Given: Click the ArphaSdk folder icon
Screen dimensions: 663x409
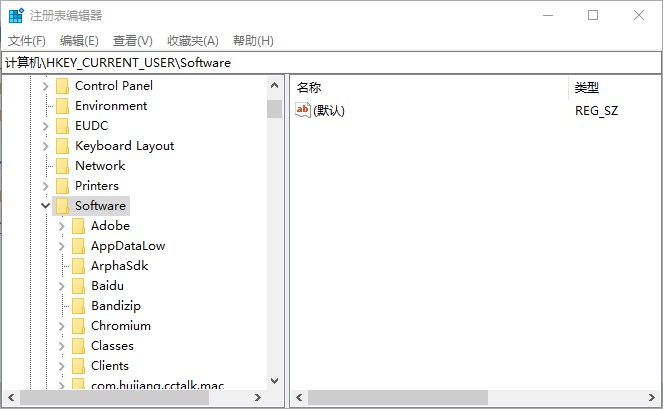Looking at the screenshot, I should [x=78, y=266].
